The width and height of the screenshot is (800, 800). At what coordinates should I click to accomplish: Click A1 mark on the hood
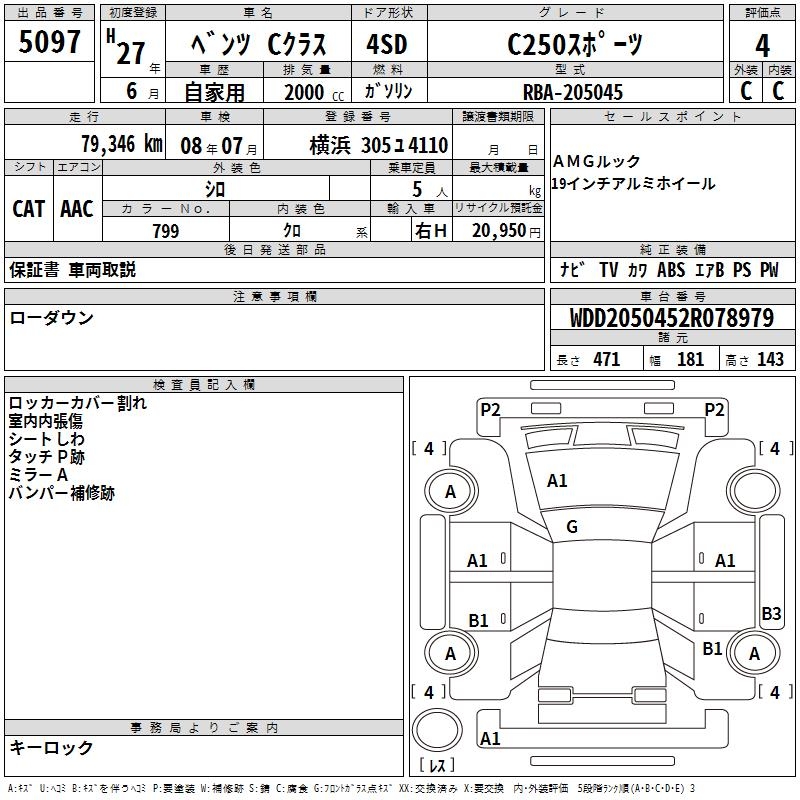pos(557,481)
